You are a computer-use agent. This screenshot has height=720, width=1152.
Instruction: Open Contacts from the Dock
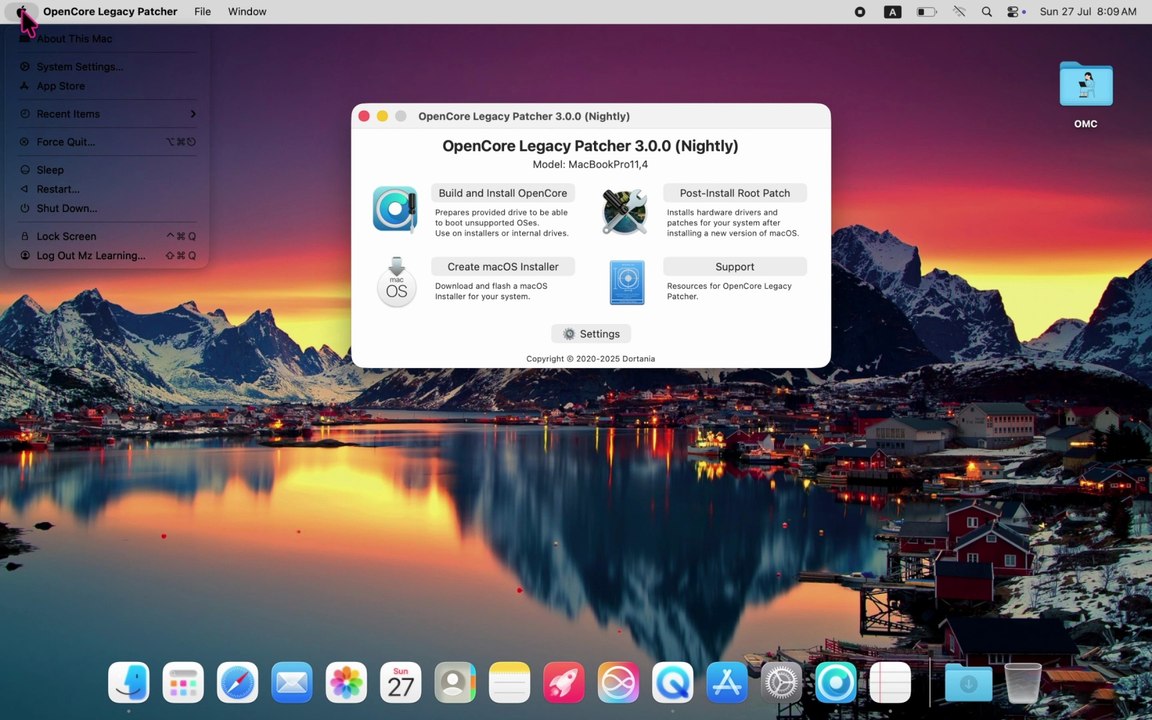pos(455,682)
